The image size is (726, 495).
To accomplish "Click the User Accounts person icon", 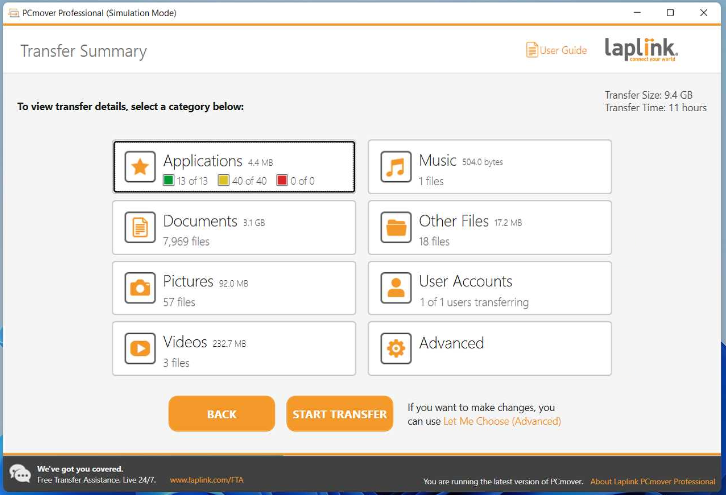I will pyautogui.click(x=396, y=288).
